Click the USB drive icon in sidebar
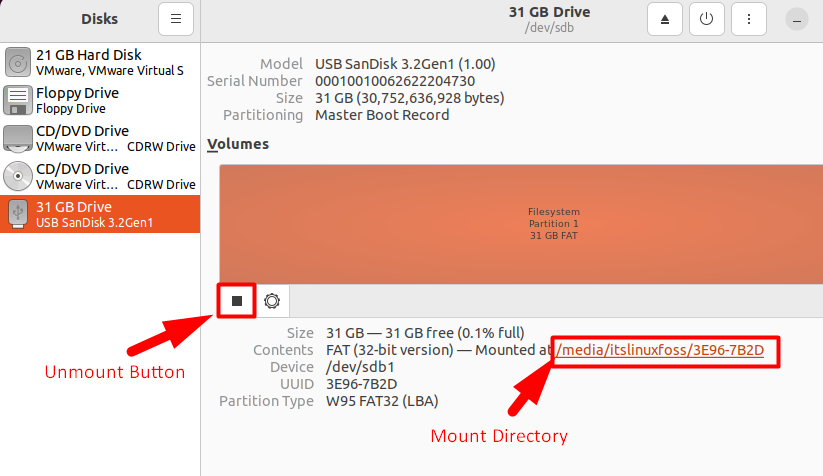 [x=18, y=214]
